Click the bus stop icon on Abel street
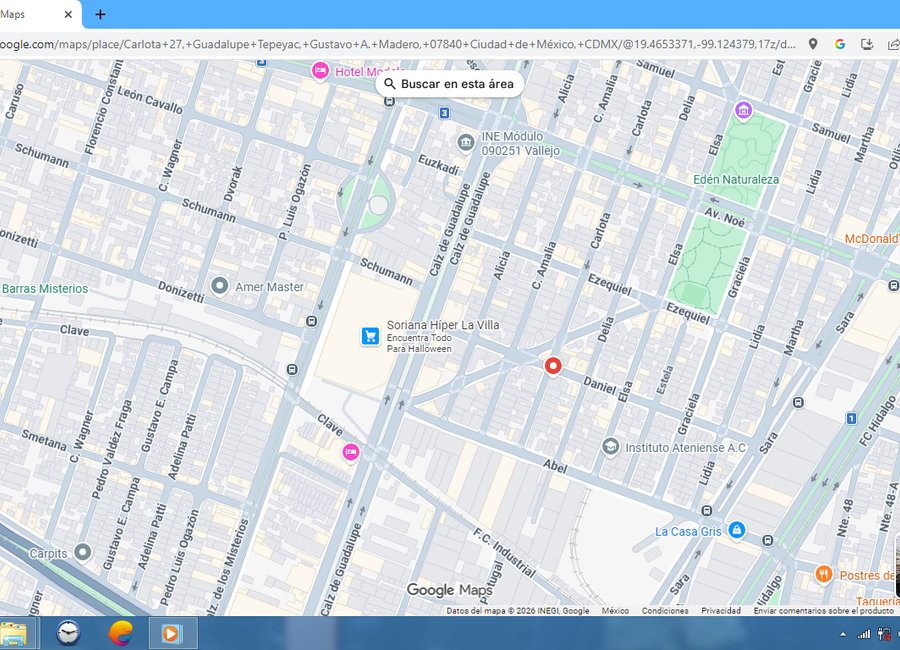The image size is (900, 650). pos(707,510)
